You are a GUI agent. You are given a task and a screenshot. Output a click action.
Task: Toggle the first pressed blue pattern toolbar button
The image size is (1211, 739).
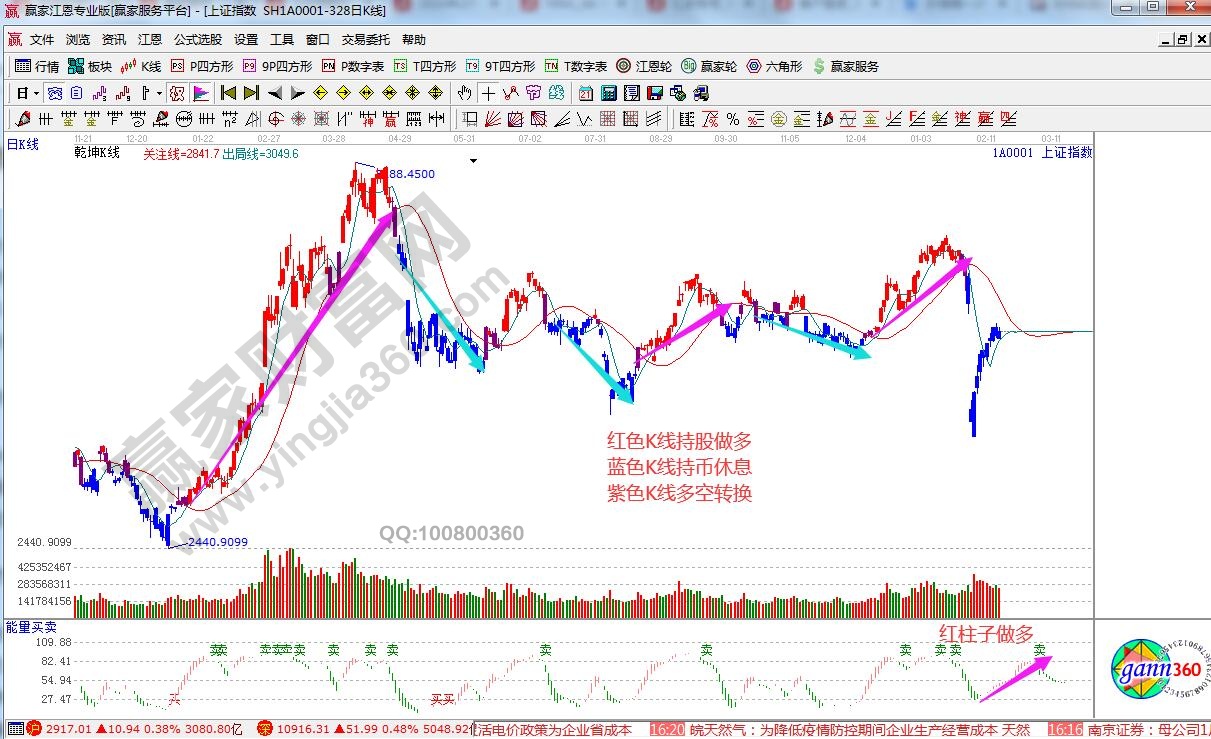click(55, 93)
